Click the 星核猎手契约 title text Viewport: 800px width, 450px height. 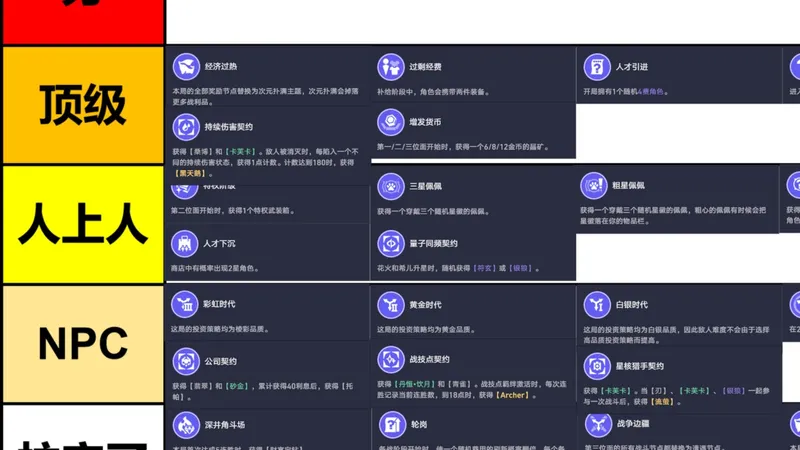pos(640,366)
